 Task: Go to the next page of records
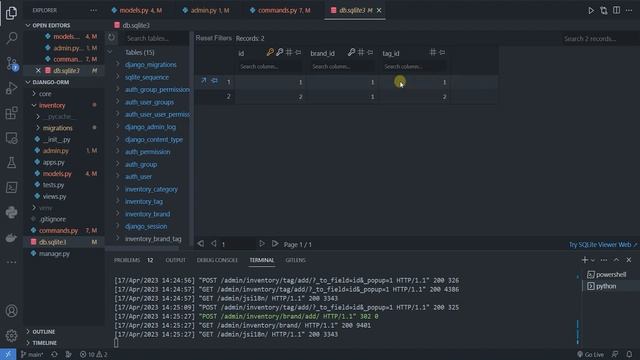(261, 244)
